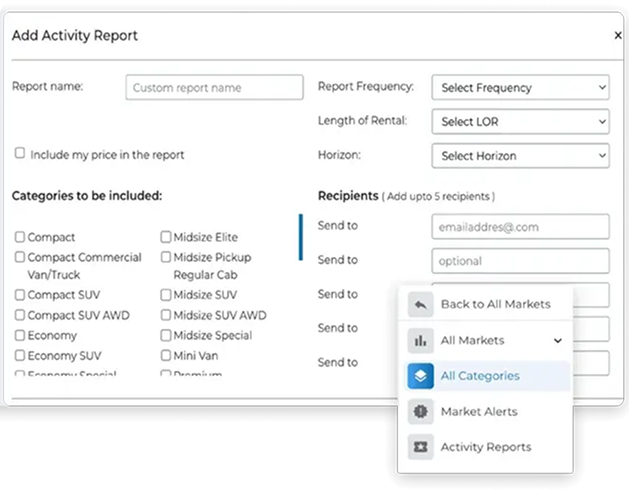Open Market Alerts from the menu
The image size is (629, 493).
click(x=485, y=411)
